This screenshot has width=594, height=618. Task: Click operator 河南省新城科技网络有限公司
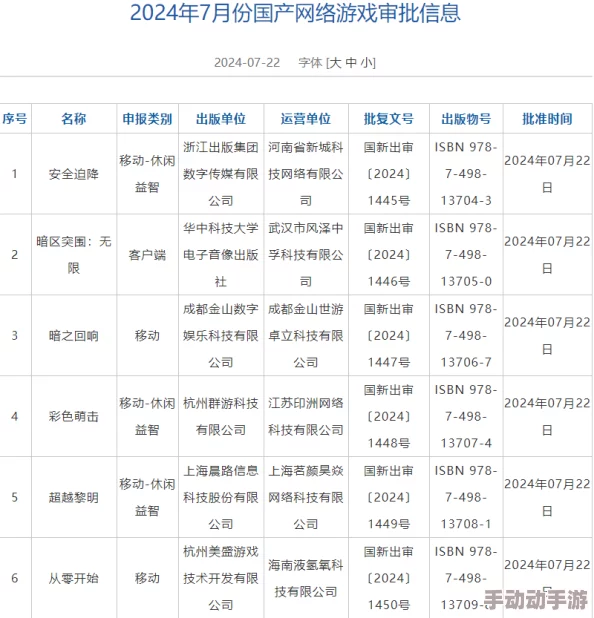[306, 174]
